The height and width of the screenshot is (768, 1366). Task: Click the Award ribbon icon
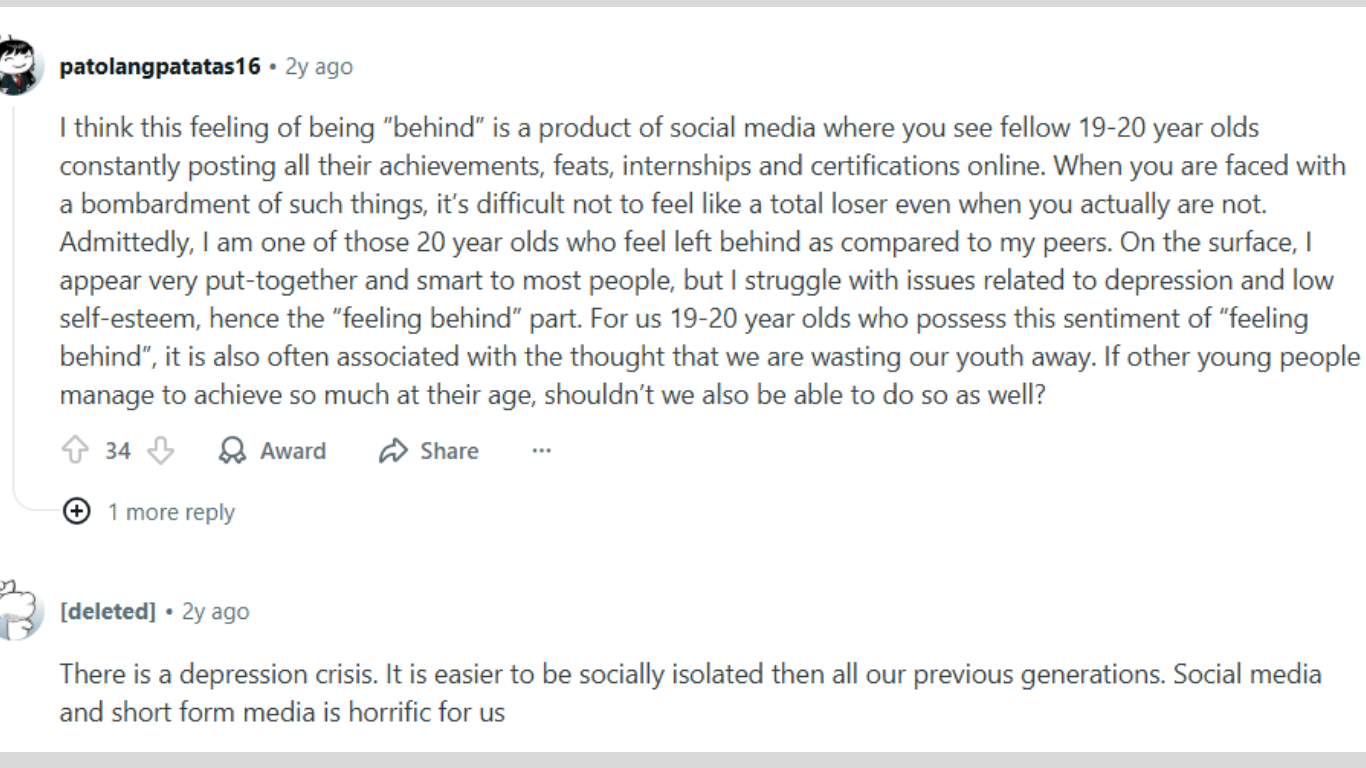(232, 451)
